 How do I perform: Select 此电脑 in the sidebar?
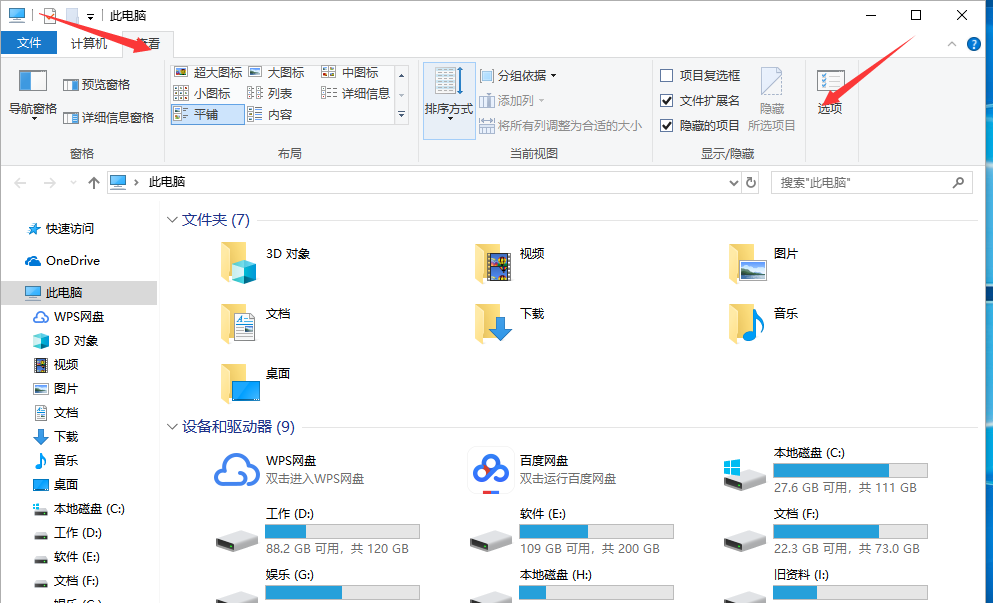(x=63, y=292)
